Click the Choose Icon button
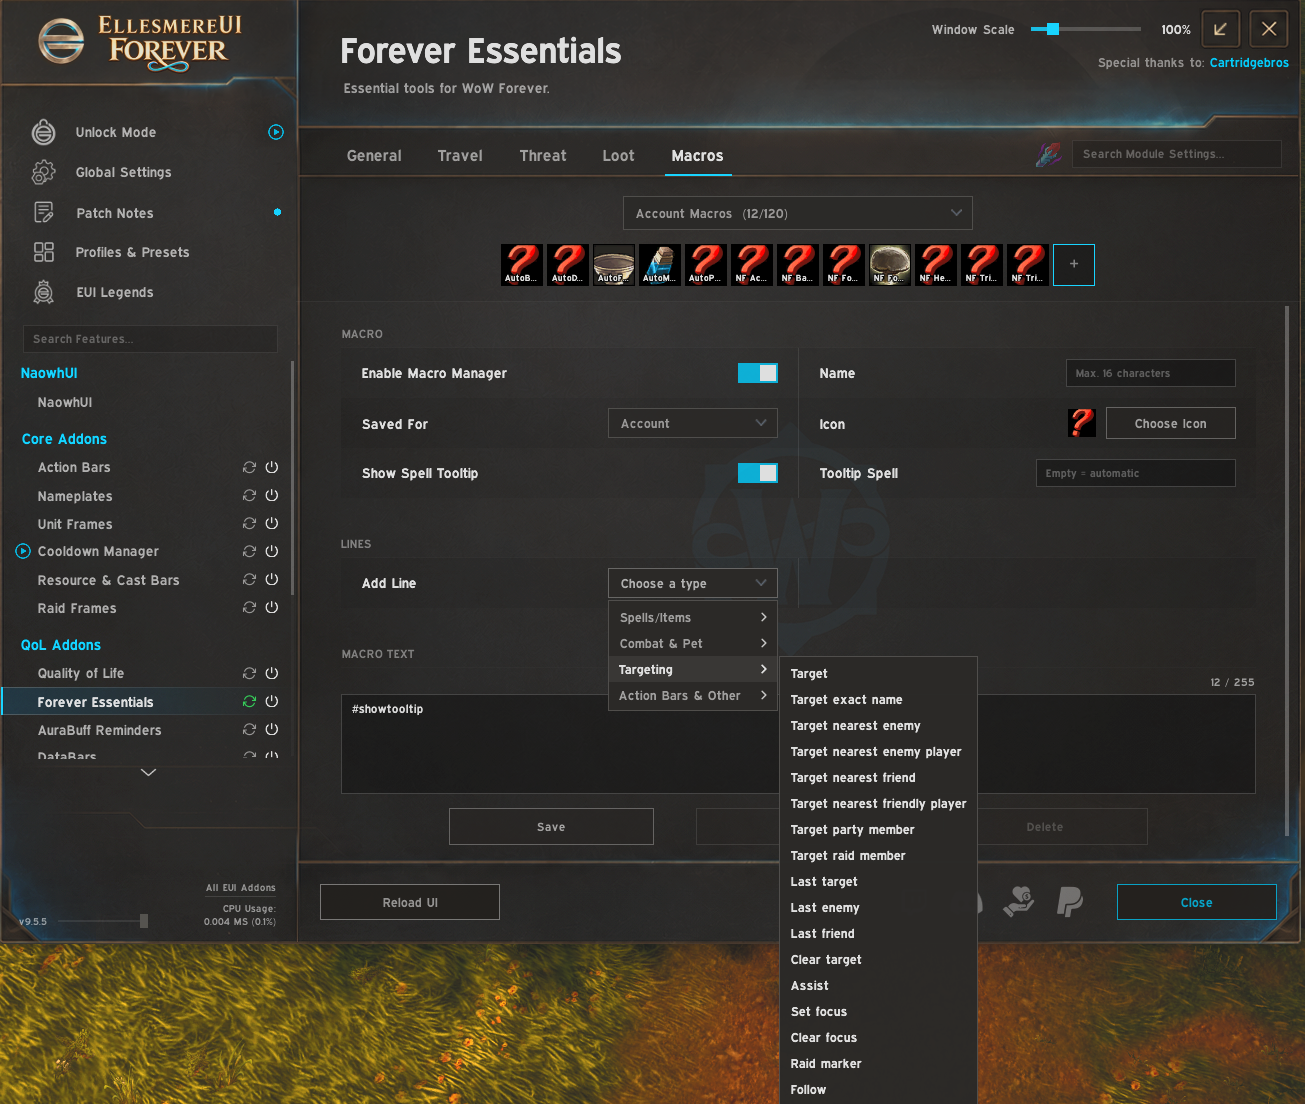Screen dimensions: 1305x1104 tap(1171, 423)
